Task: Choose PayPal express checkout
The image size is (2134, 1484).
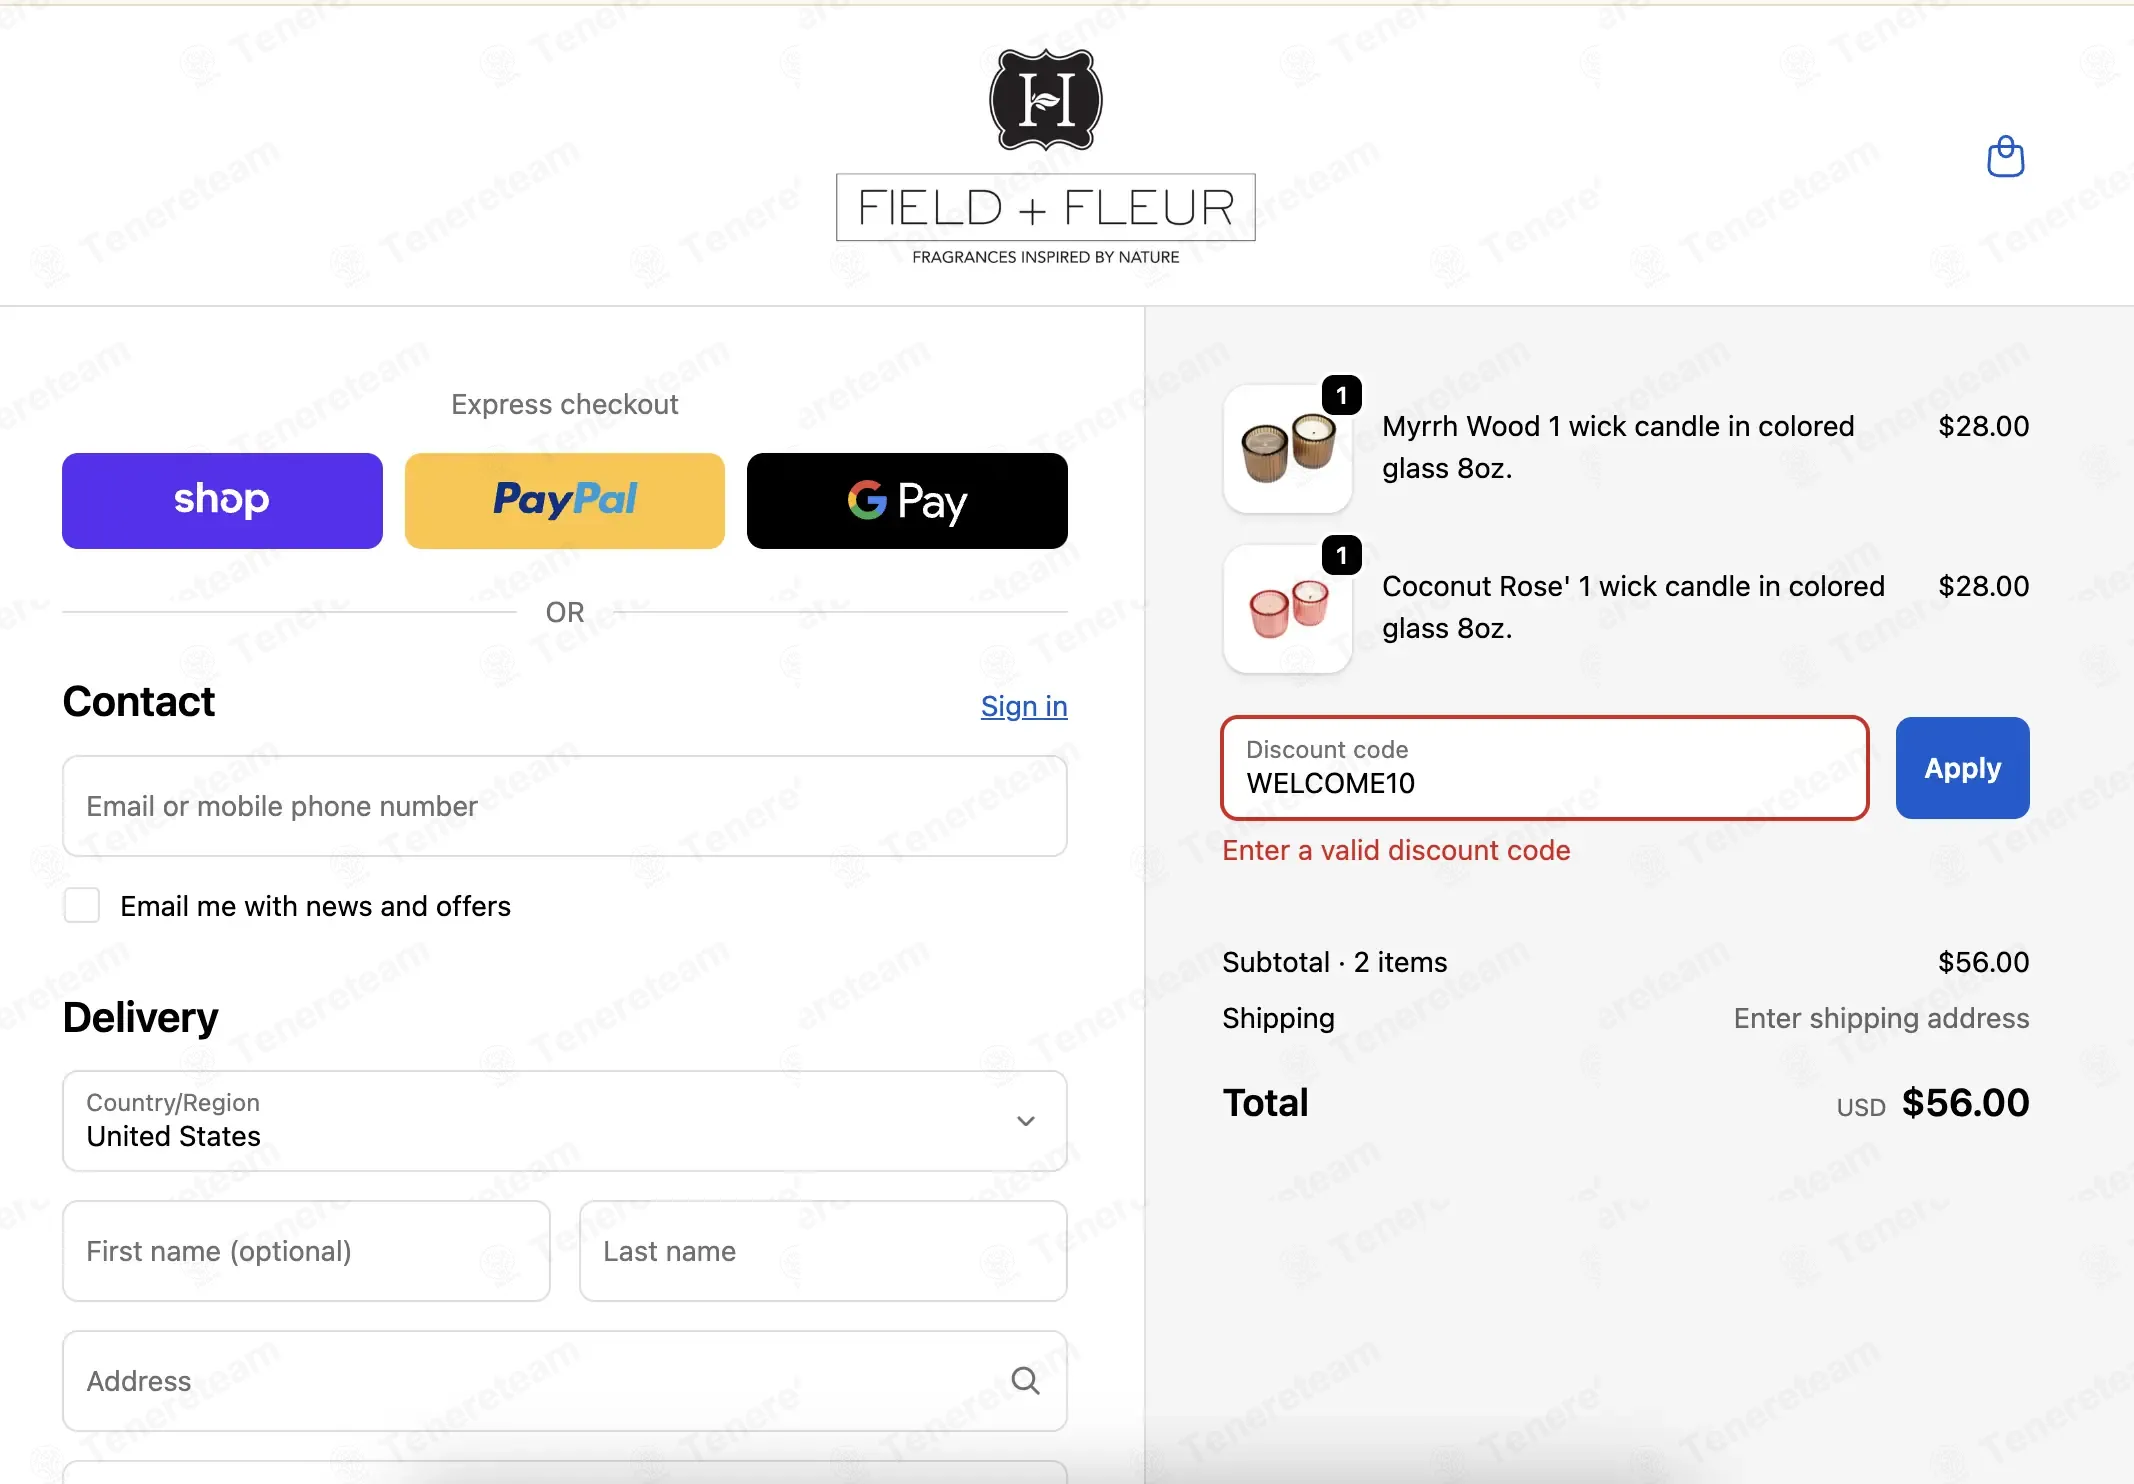Action: coord(565,501)
